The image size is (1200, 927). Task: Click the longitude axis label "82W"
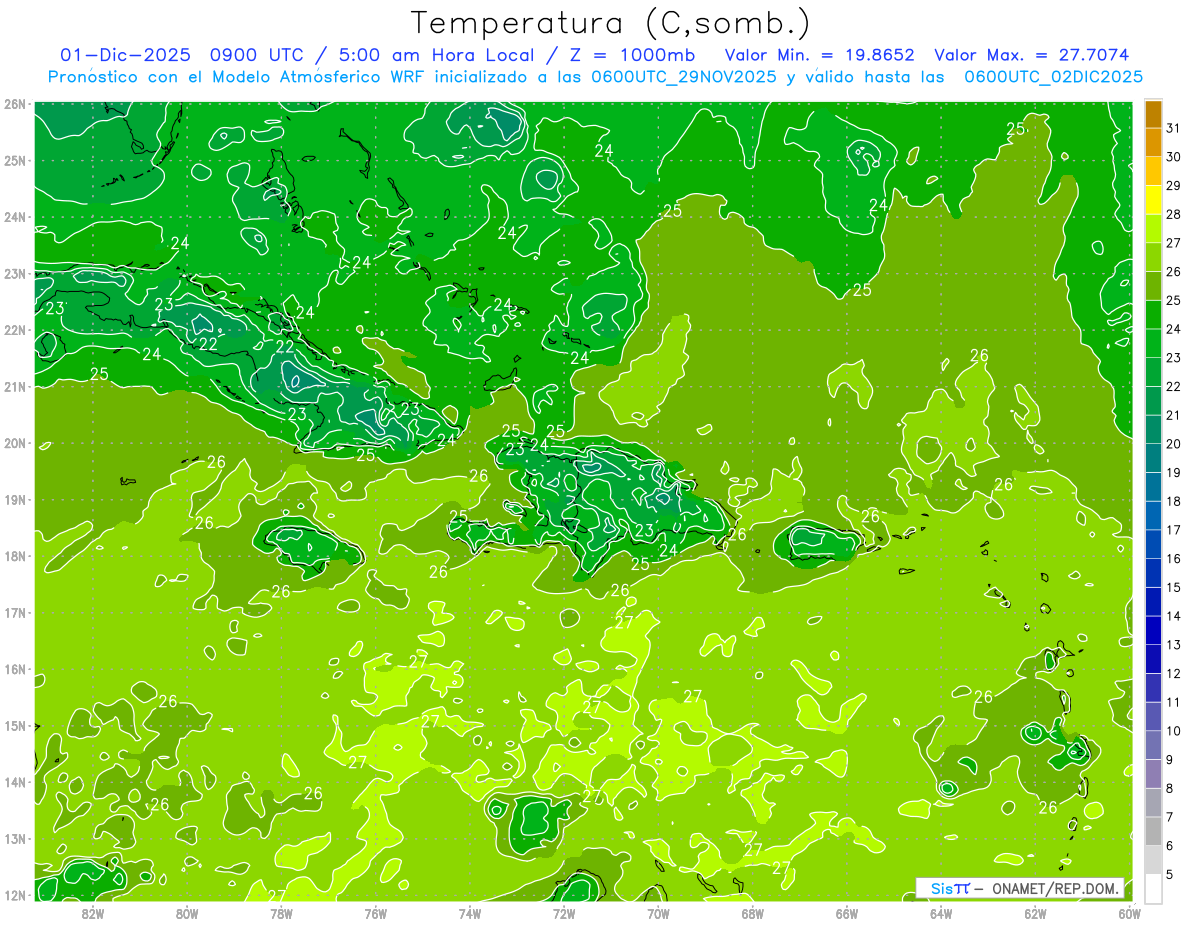click(92, 913)
